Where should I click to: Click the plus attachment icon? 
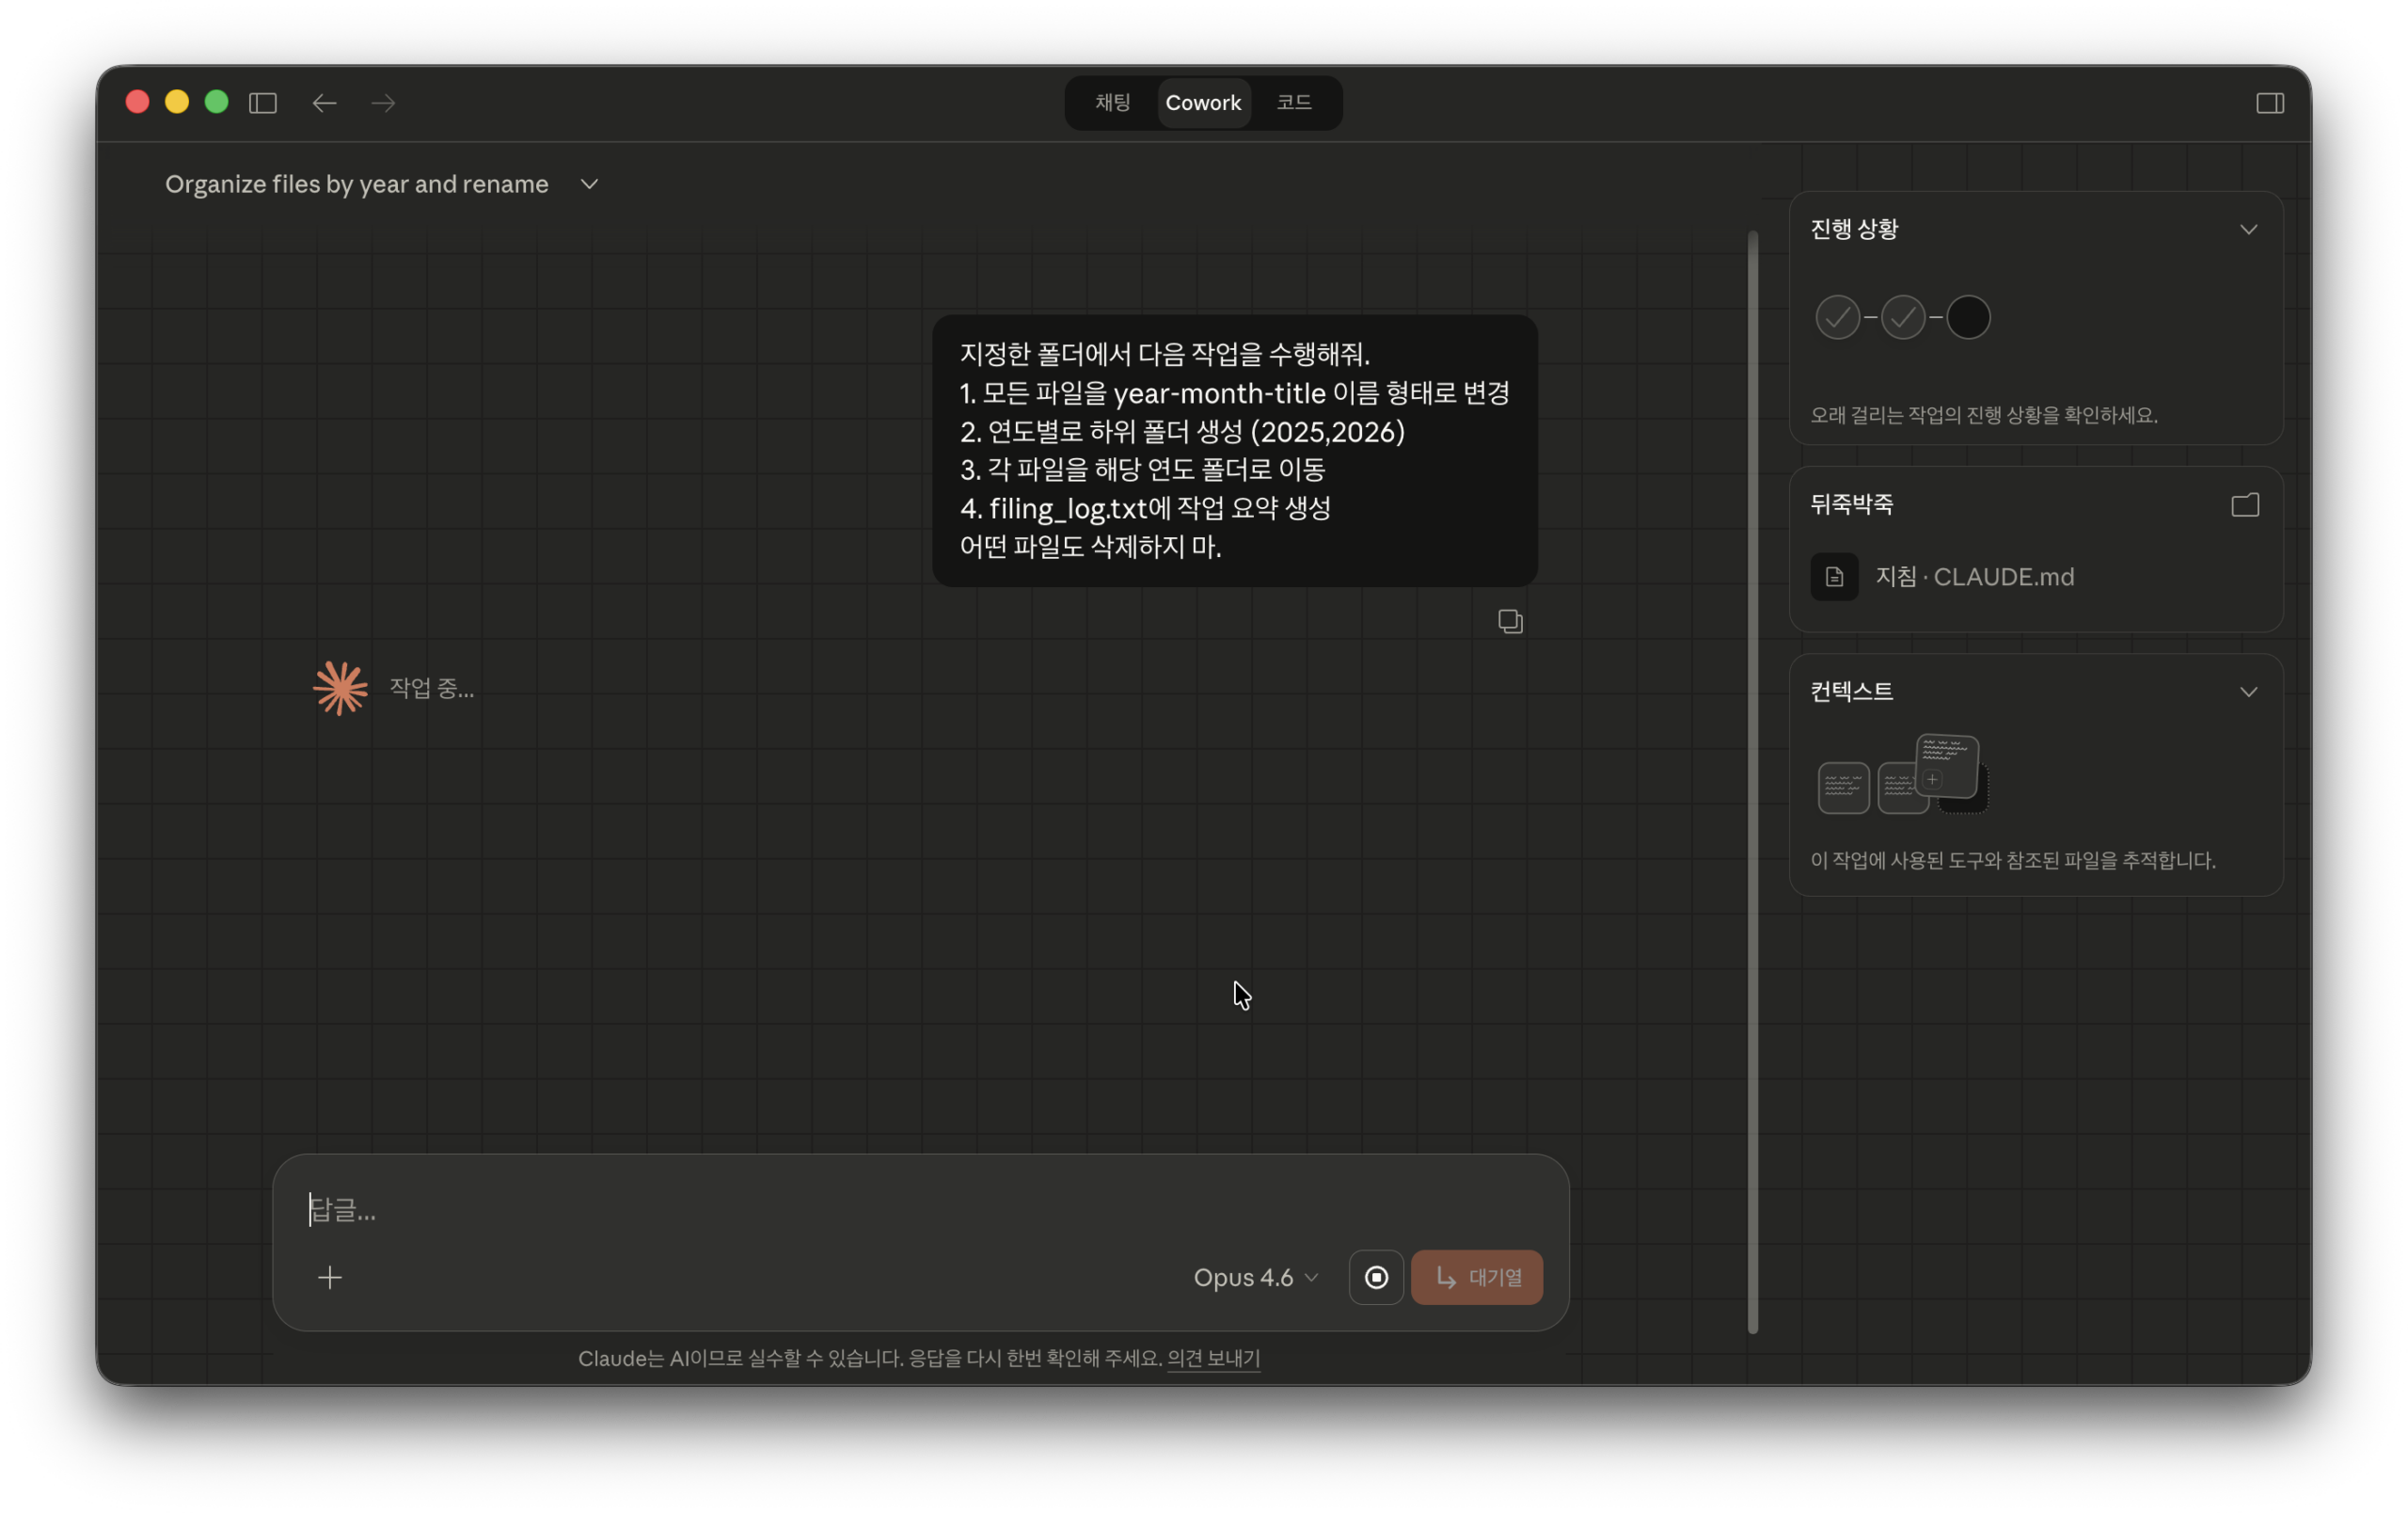pos(330,1277)
